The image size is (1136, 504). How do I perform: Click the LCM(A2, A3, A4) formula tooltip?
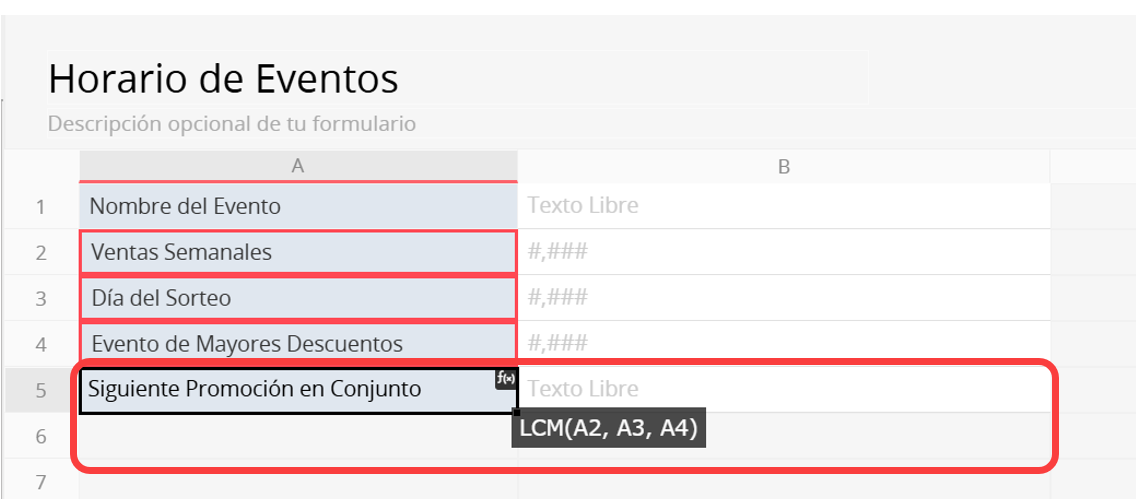(609, 428)
